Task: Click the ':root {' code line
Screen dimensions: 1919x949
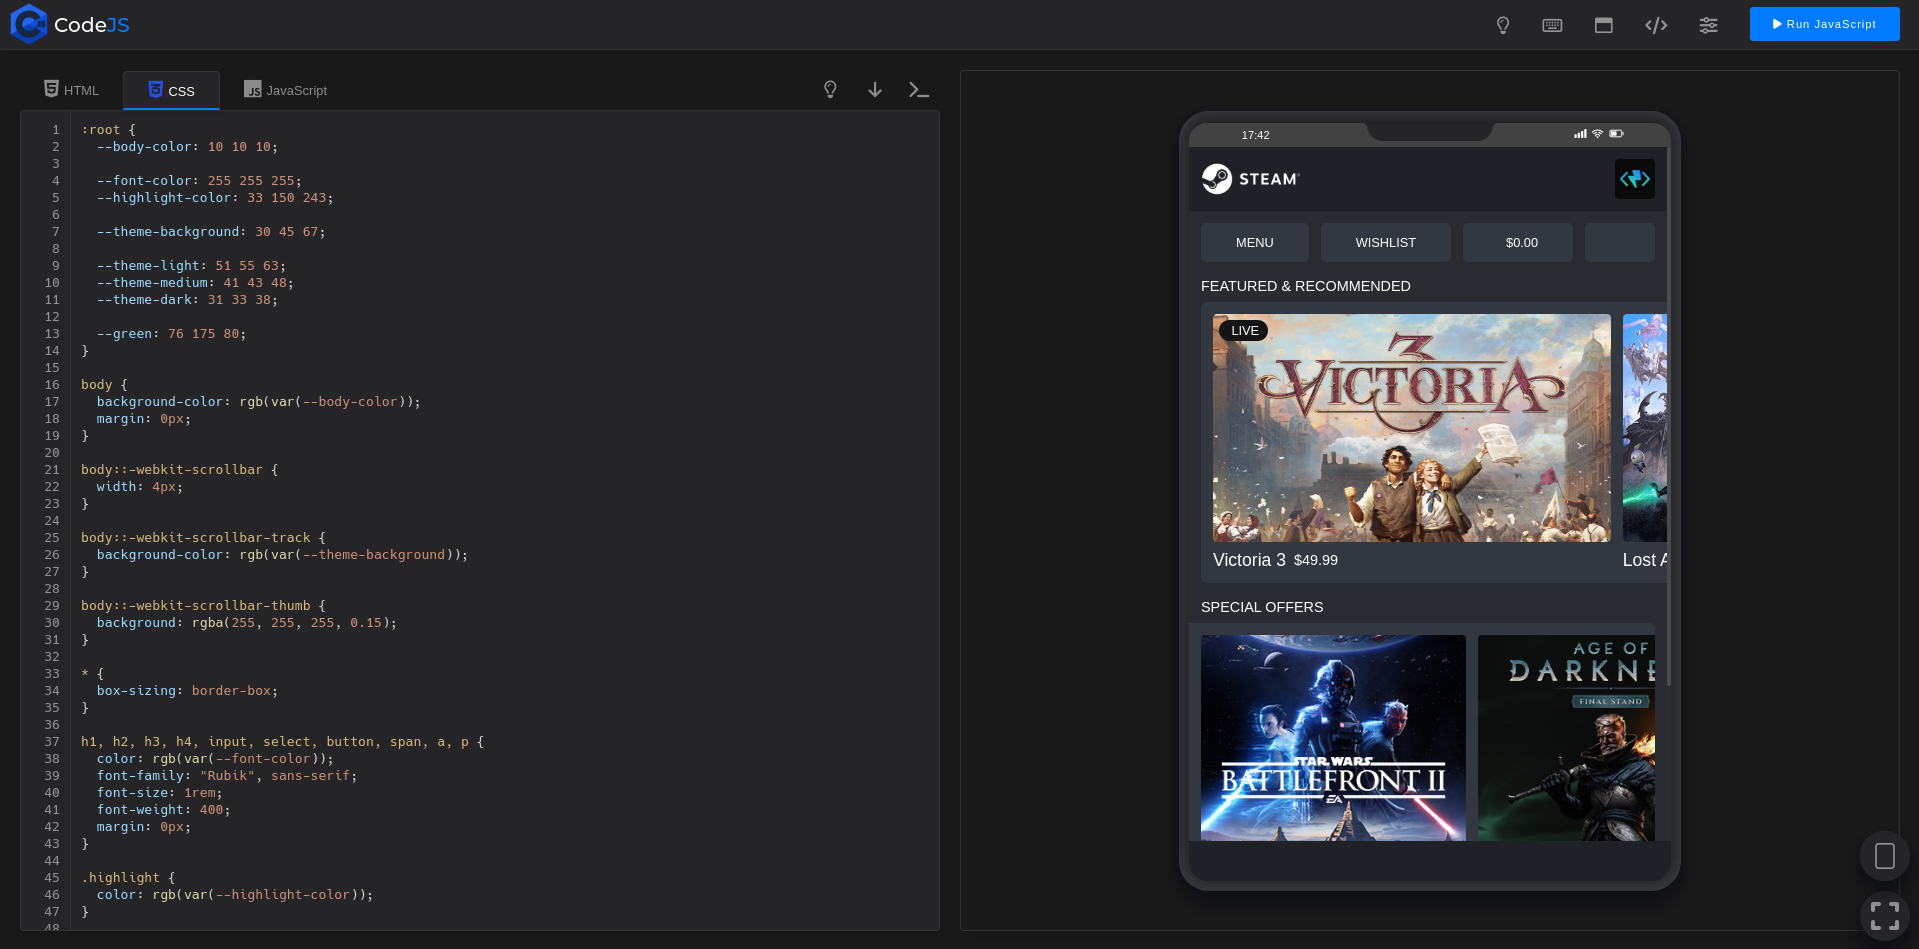Action: [108, 130]
